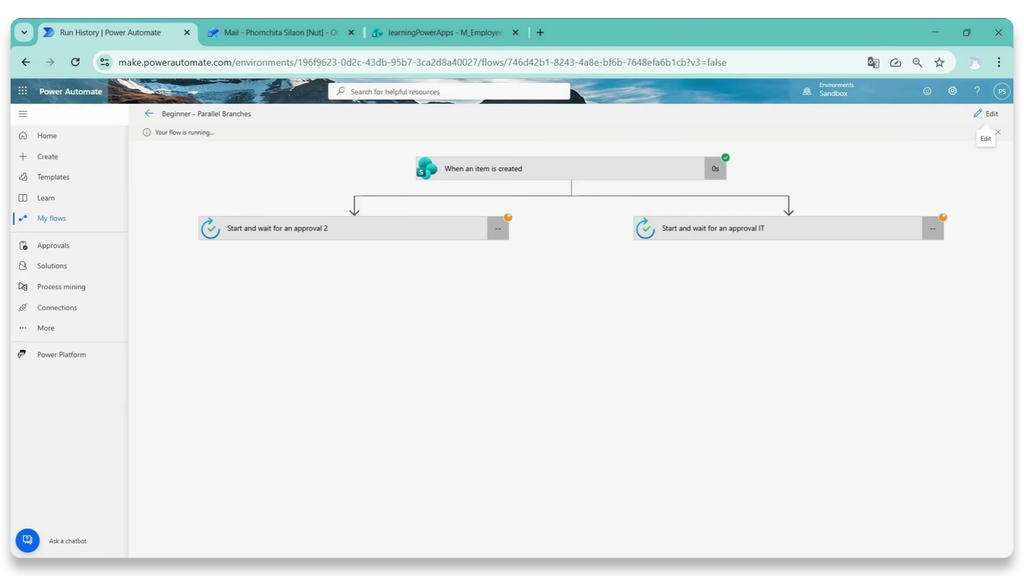Viewport: 1024px width, 576px height.
Task: Switch to the Mail - Phornchita Silaon tab
Action: coord(281,32)
